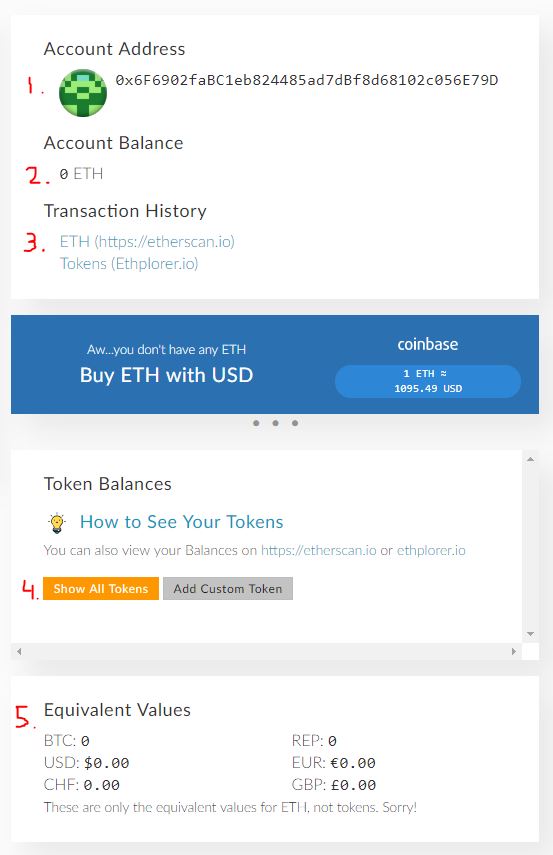Select the first carousel dot under the banner
Viewport: 553px width, 855px height.
pos(256,423)
